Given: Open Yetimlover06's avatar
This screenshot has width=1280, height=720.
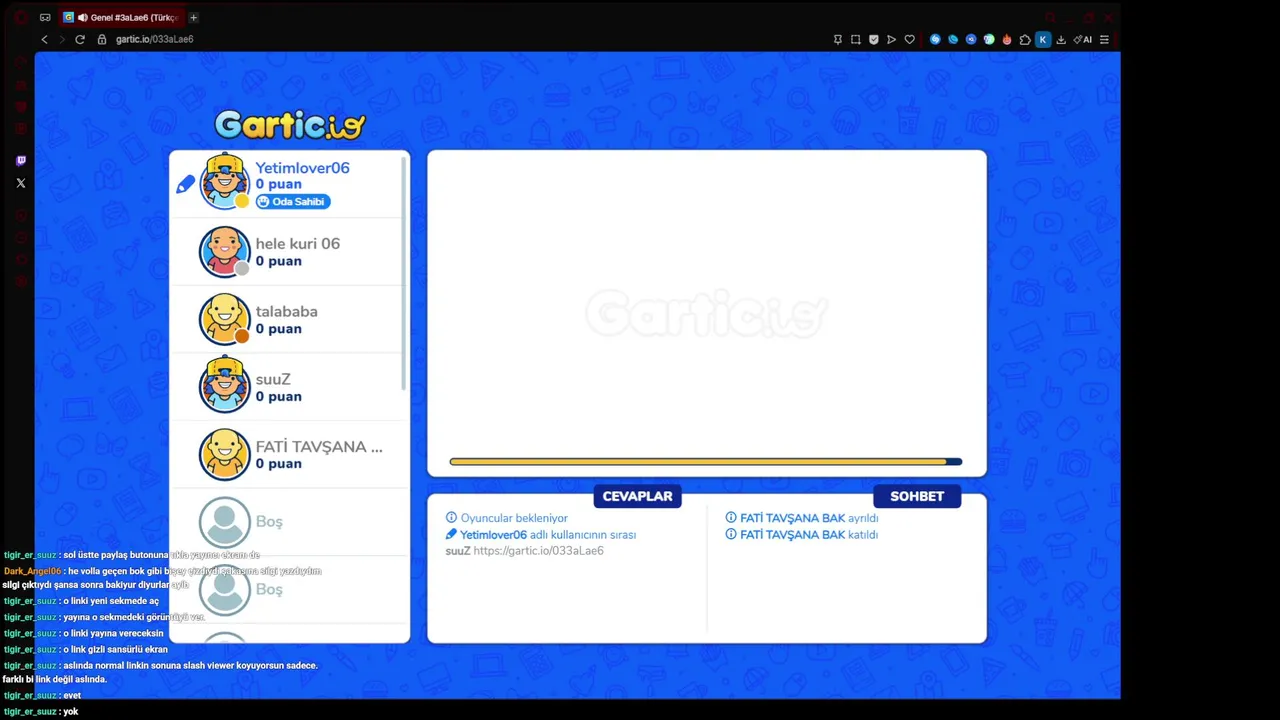Looking at the screenshot, I should [224, 182].
